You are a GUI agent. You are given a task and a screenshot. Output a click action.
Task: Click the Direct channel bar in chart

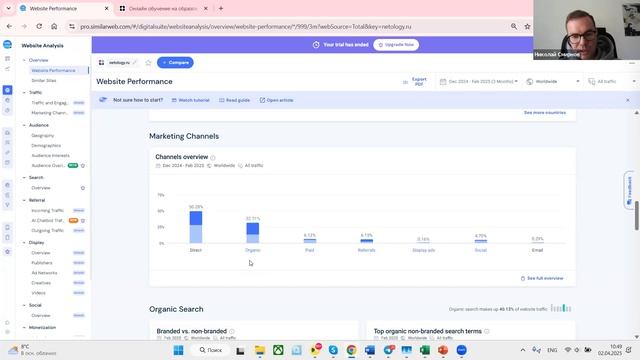pos(196,227)
